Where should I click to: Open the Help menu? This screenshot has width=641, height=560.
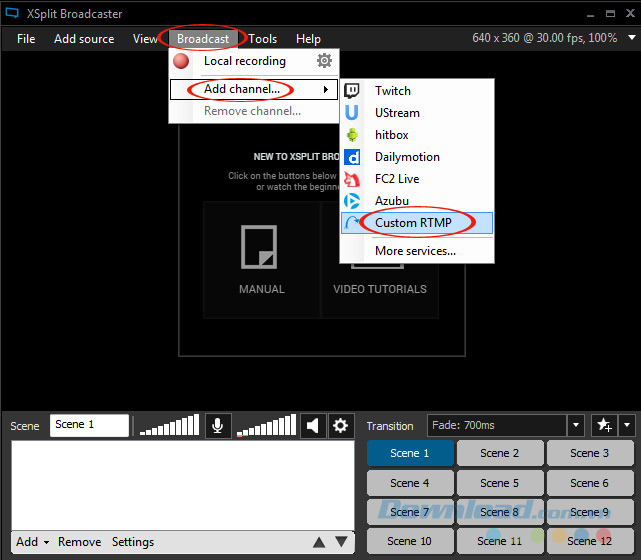pos(308,39)
